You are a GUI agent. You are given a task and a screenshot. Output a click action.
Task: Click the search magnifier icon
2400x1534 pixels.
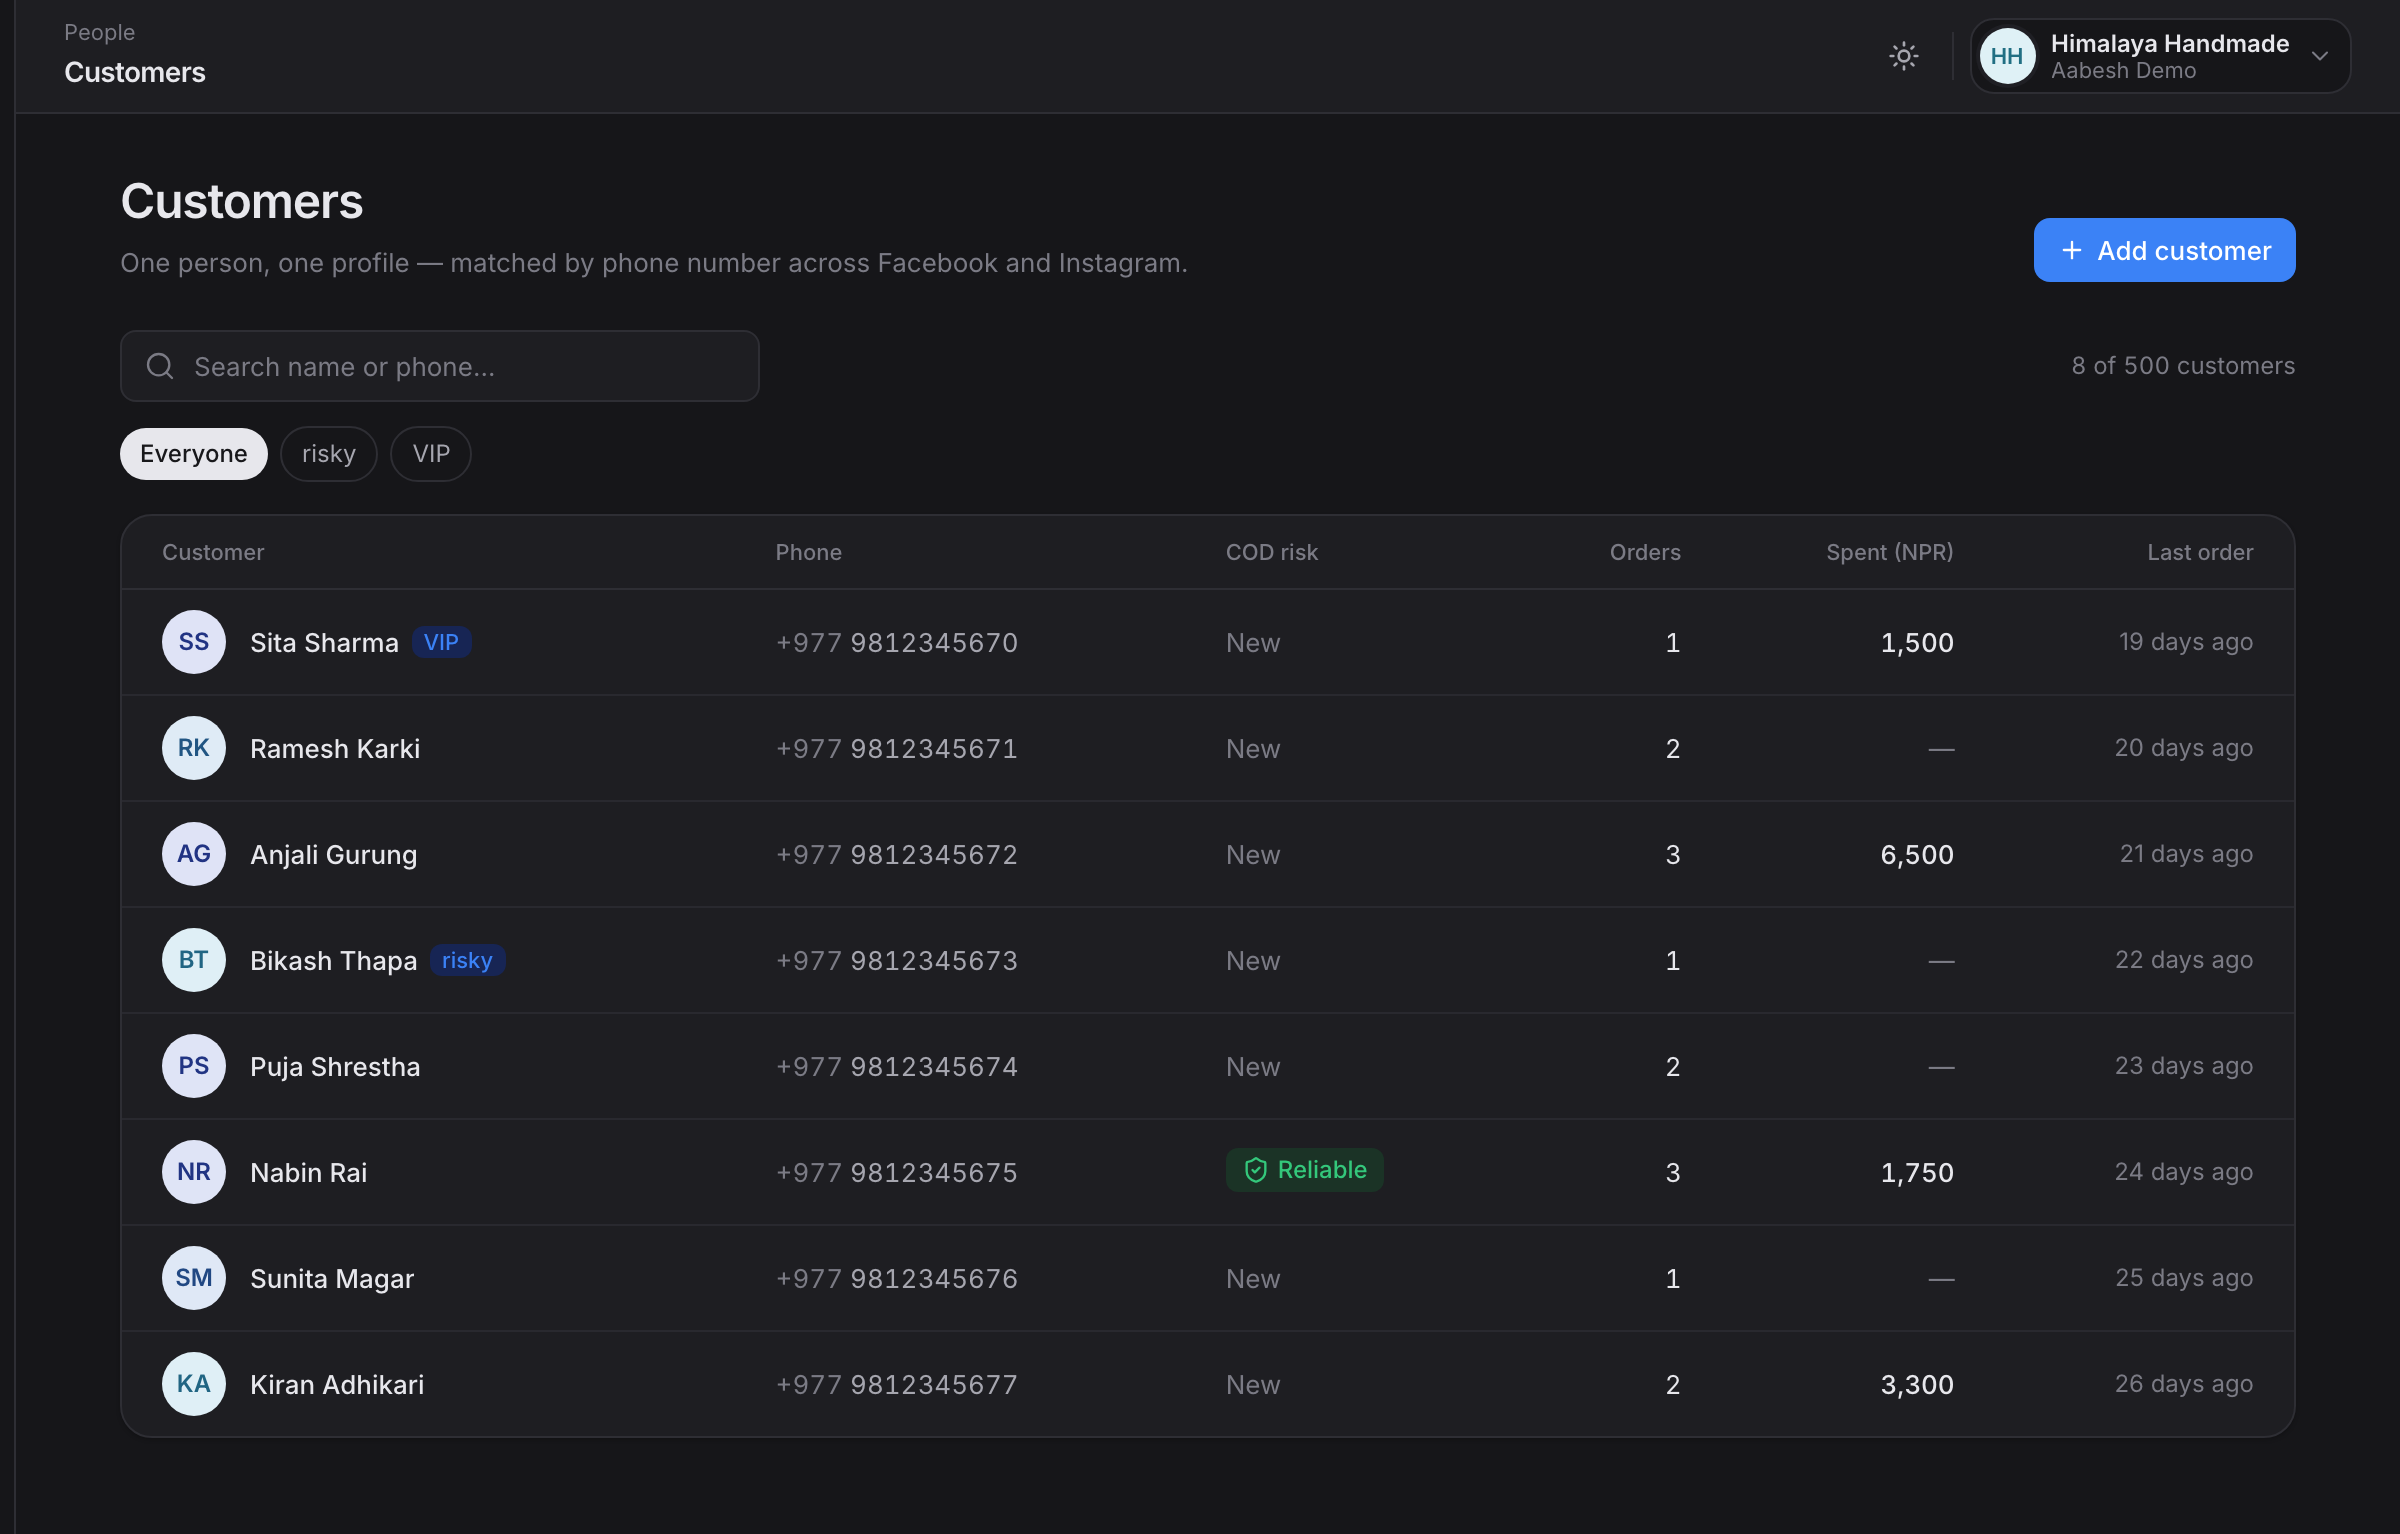160,366
